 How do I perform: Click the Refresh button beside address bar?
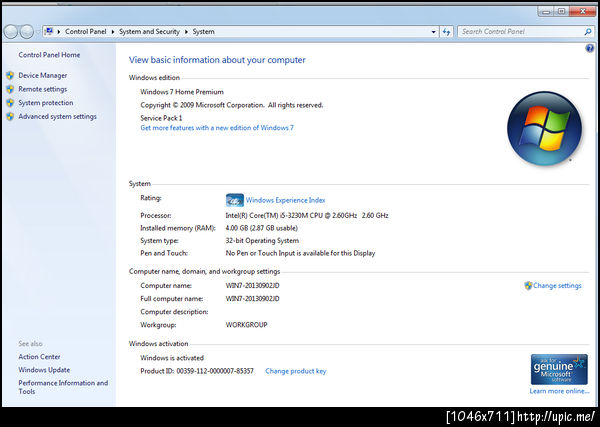pos(447,32)
